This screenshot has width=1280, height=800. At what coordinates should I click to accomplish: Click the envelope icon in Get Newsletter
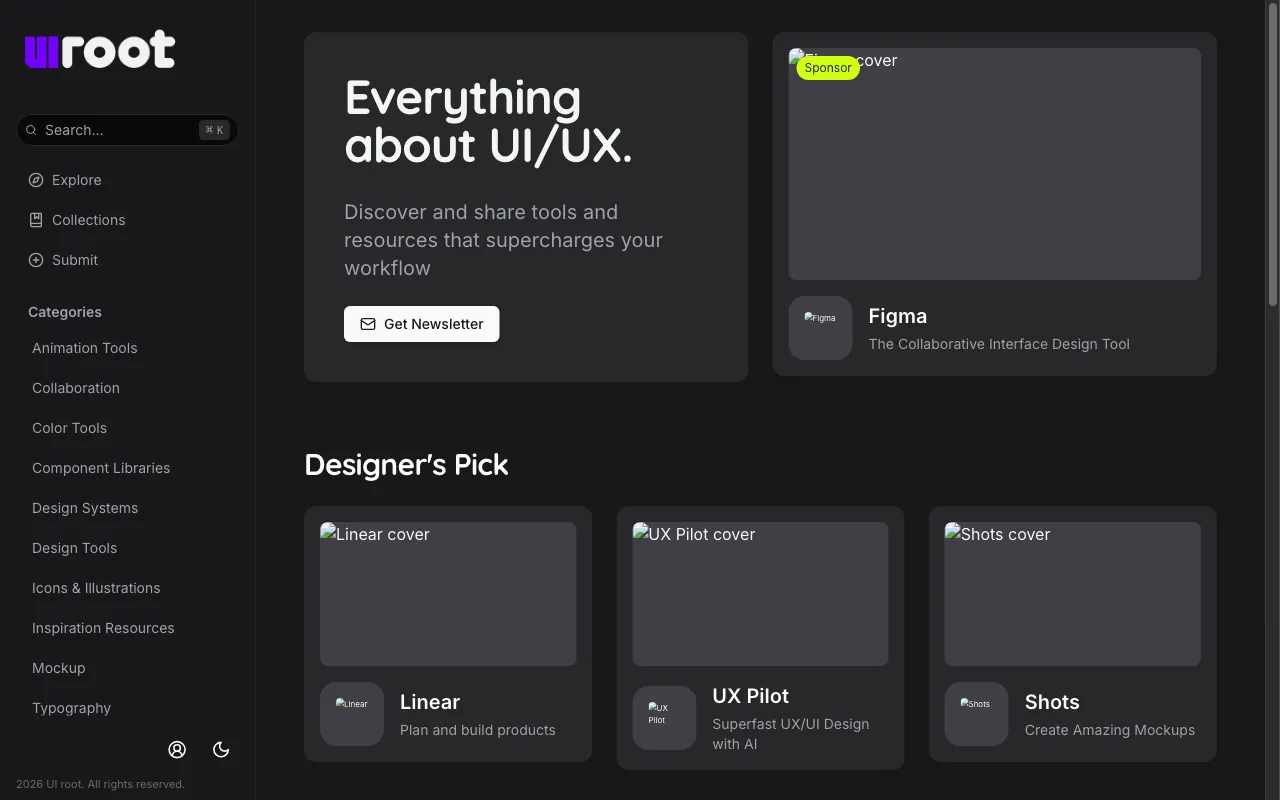(x=368, y=324)
